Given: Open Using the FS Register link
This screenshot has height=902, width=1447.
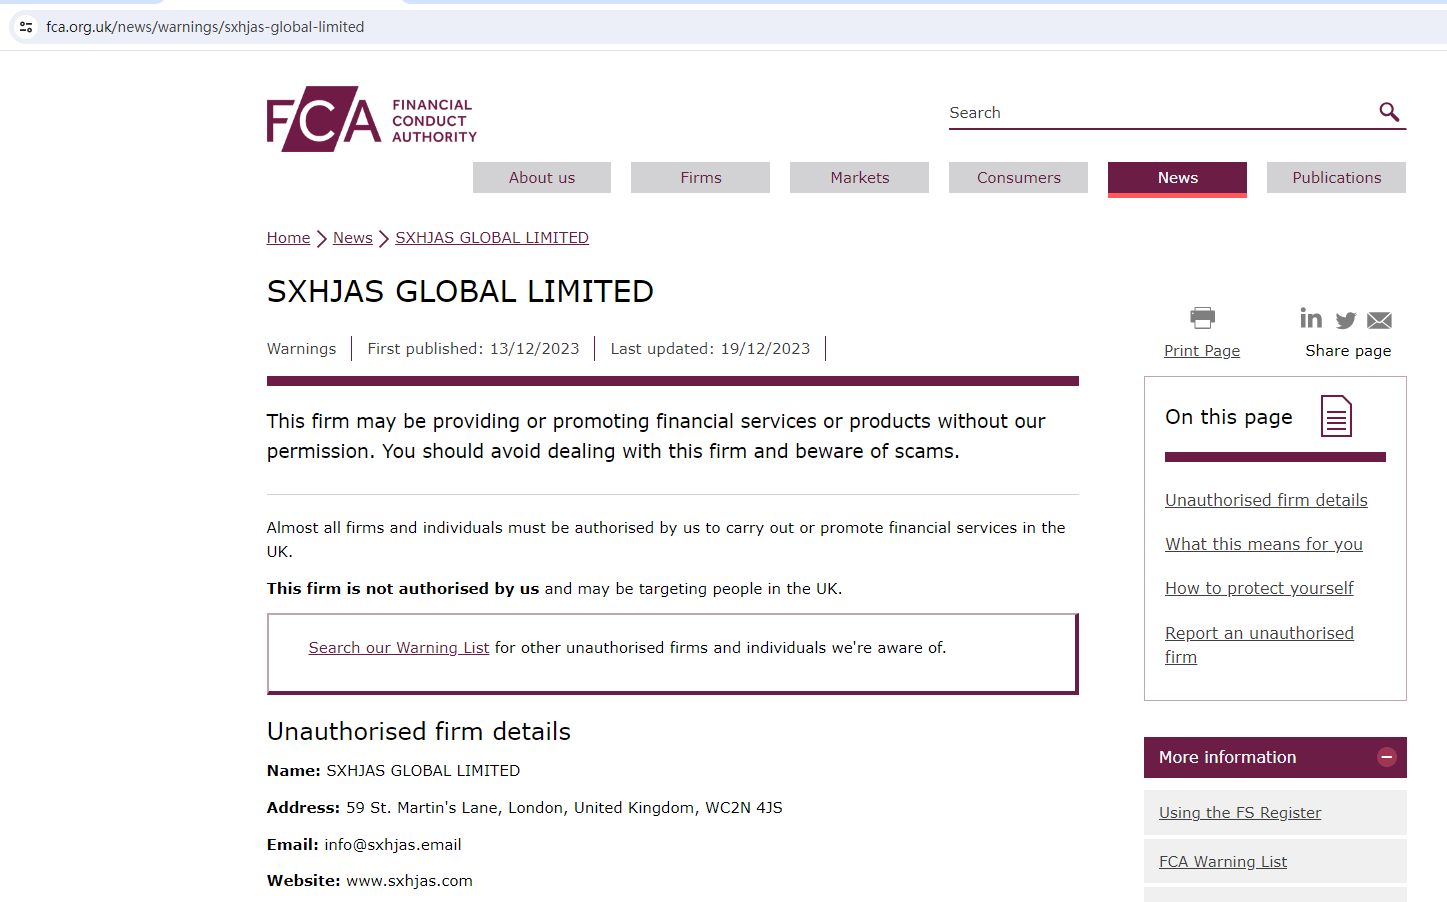Looking at the screenshot, I should click(1240, 813).
